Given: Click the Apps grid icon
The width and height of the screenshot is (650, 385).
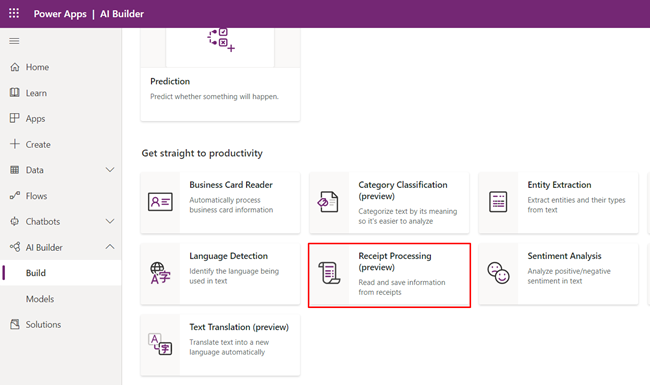Looking at the screenshot, I should click(15, 118).
